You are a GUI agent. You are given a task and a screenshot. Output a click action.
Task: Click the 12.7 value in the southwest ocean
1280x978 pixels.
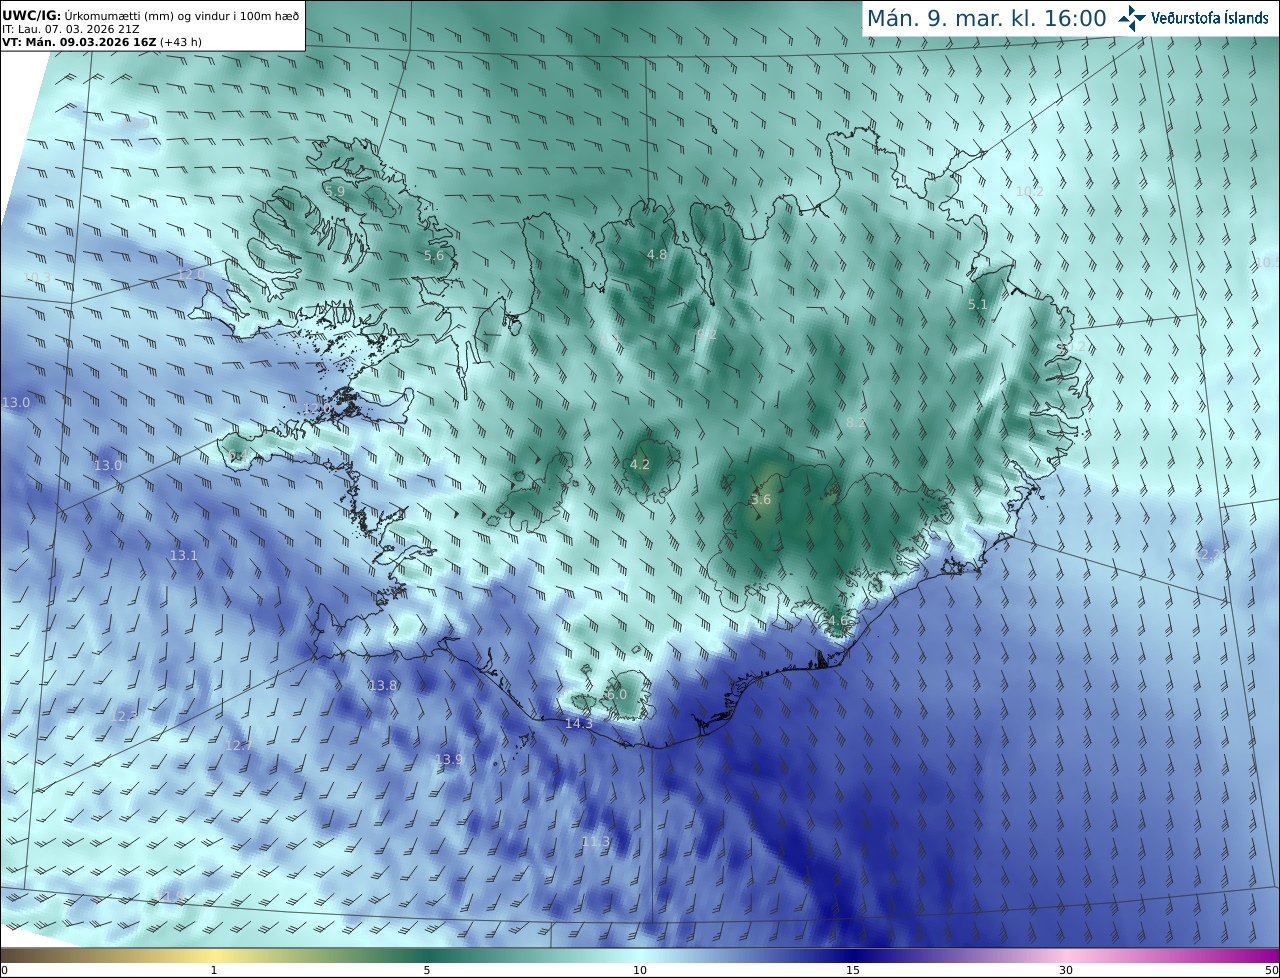point(238,745)
